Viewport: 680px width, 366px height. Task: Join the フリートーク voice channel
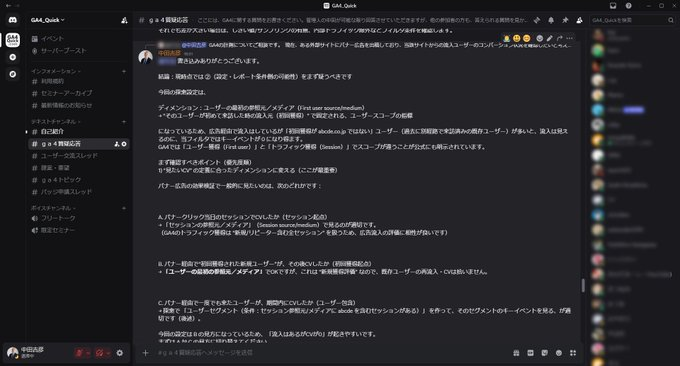coord(79,218)
